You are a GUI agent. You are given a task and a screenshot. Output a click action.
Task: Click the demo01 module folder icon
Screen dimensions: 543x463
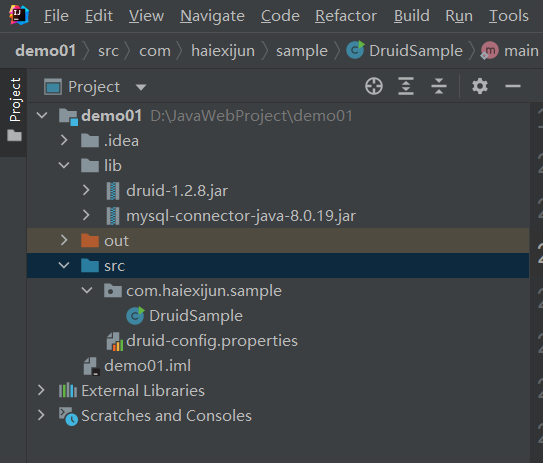point(68,116)
